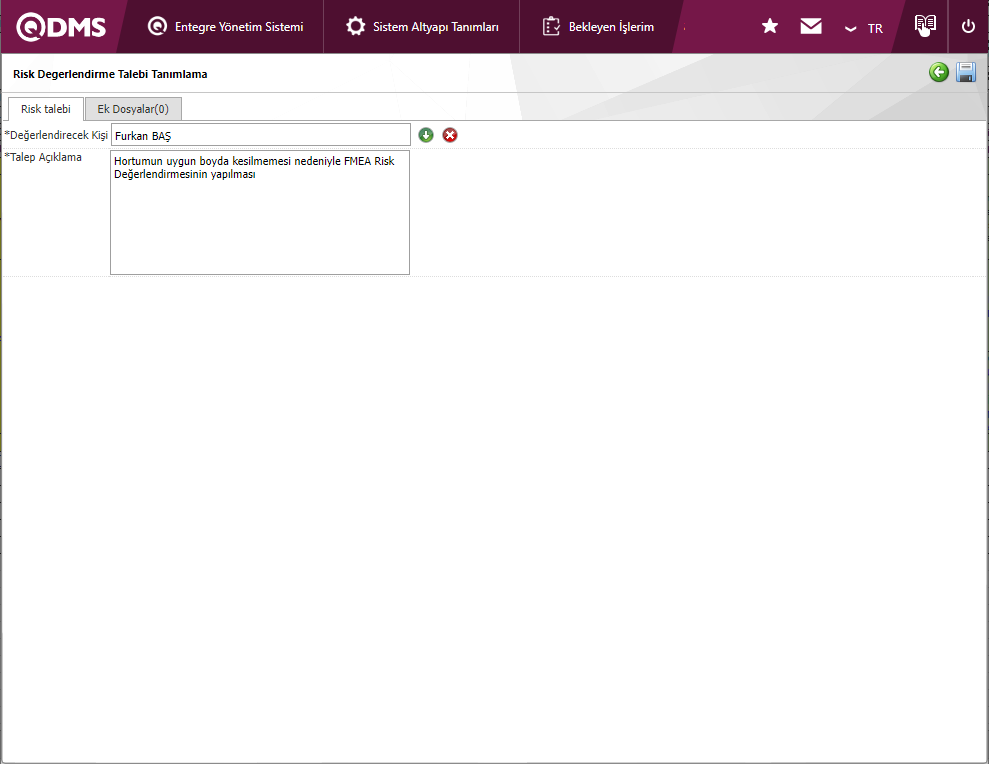Expand the TR language dropdown
Viewport: 989px width, 764px height.
coord(863,28)
